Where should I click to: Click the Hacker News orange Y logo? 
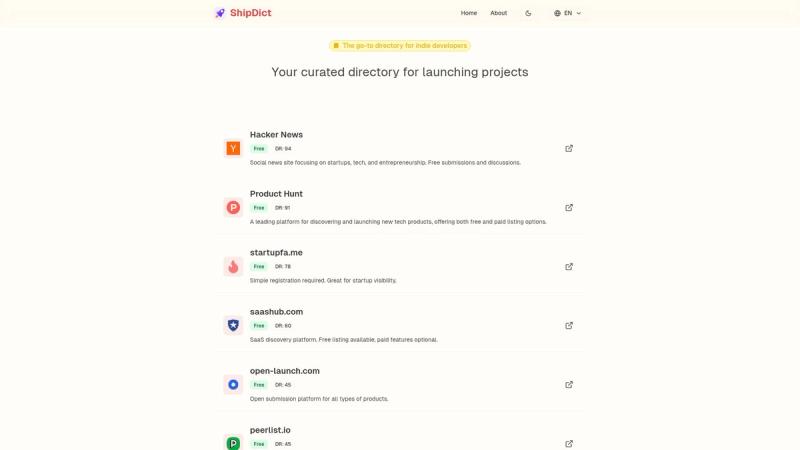coord(233,148)
